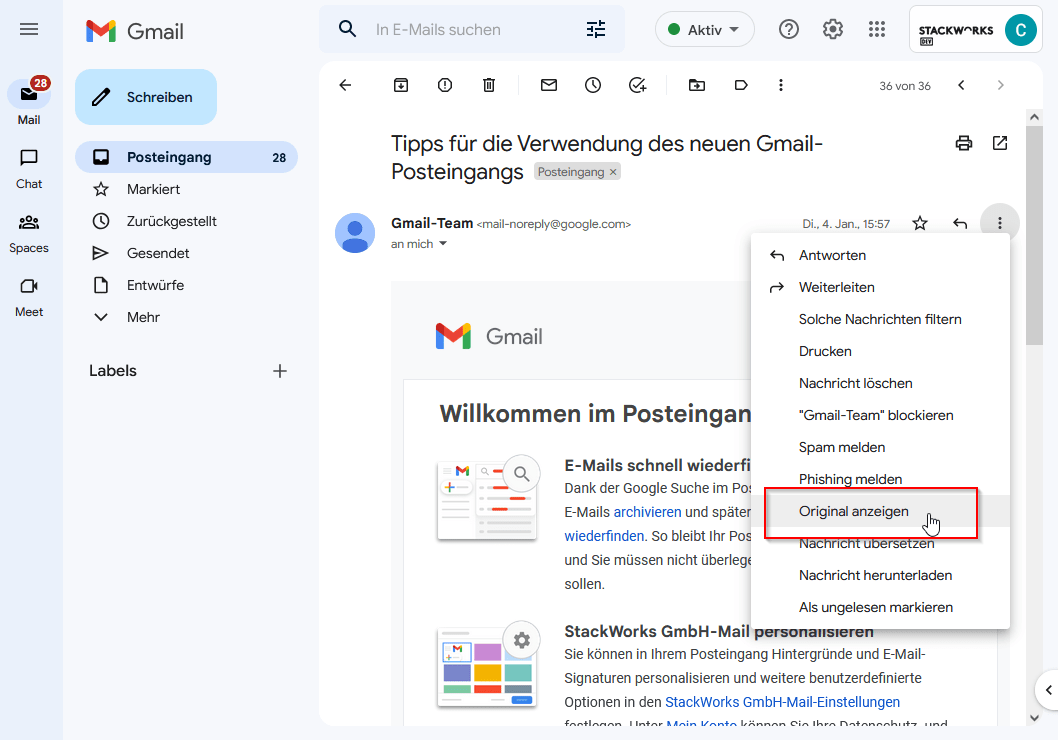Star this message from Gmail-Team

[920, 223]
